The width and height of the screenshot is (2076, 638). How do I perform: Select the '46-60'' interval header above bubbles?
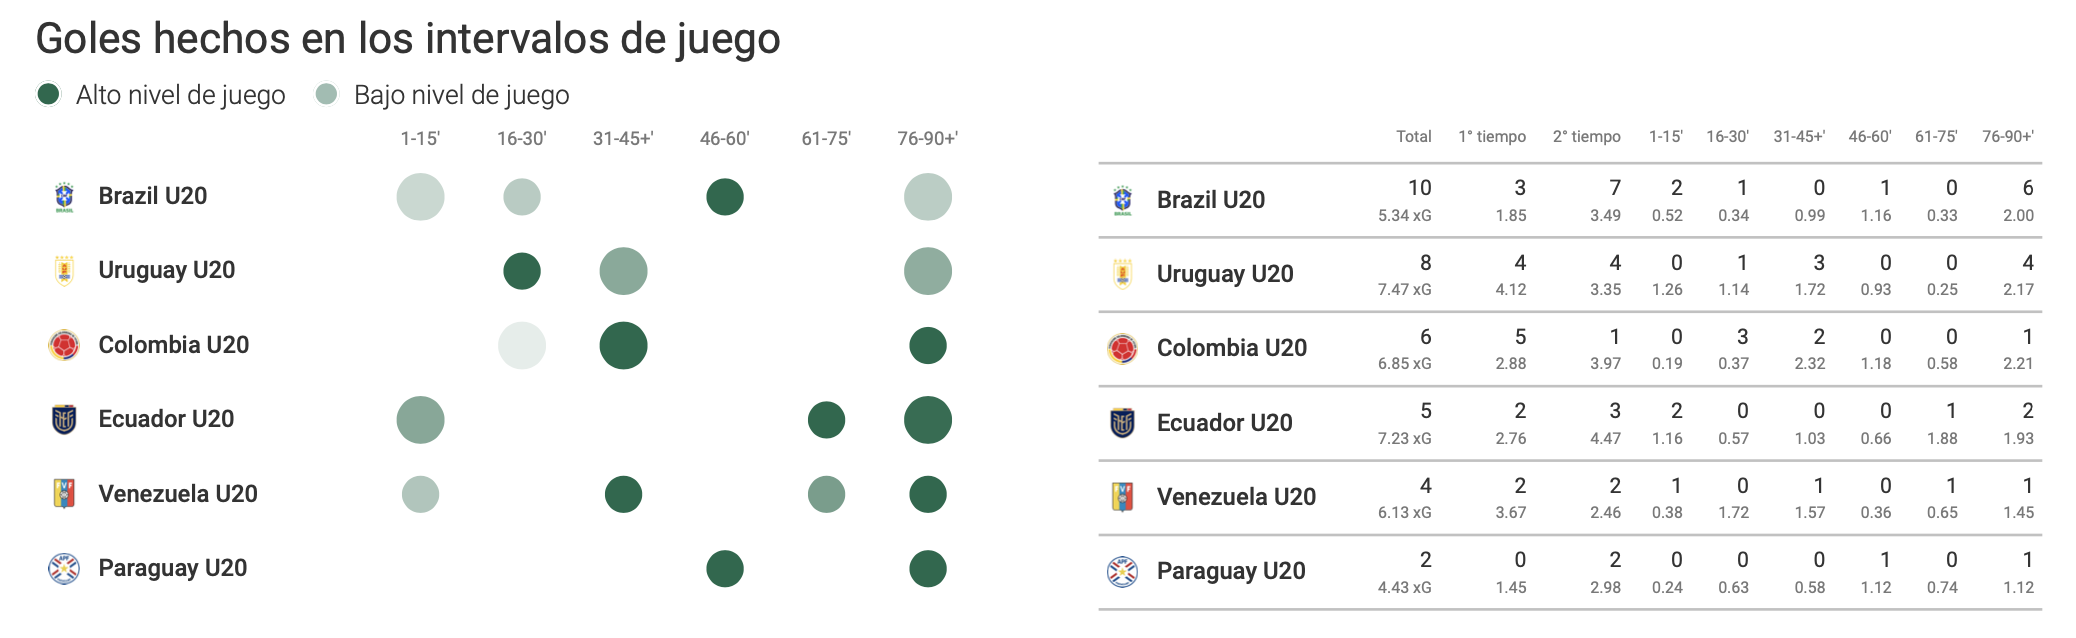(724, 139)
